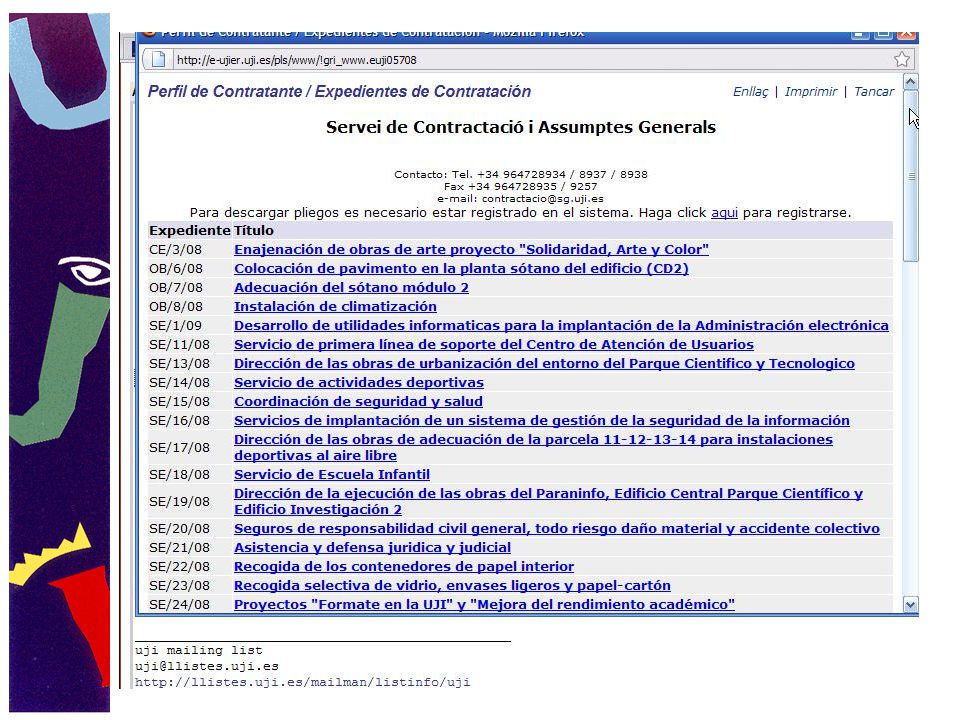Open Recogida de los contenedores de papel link

click(404, 566)
